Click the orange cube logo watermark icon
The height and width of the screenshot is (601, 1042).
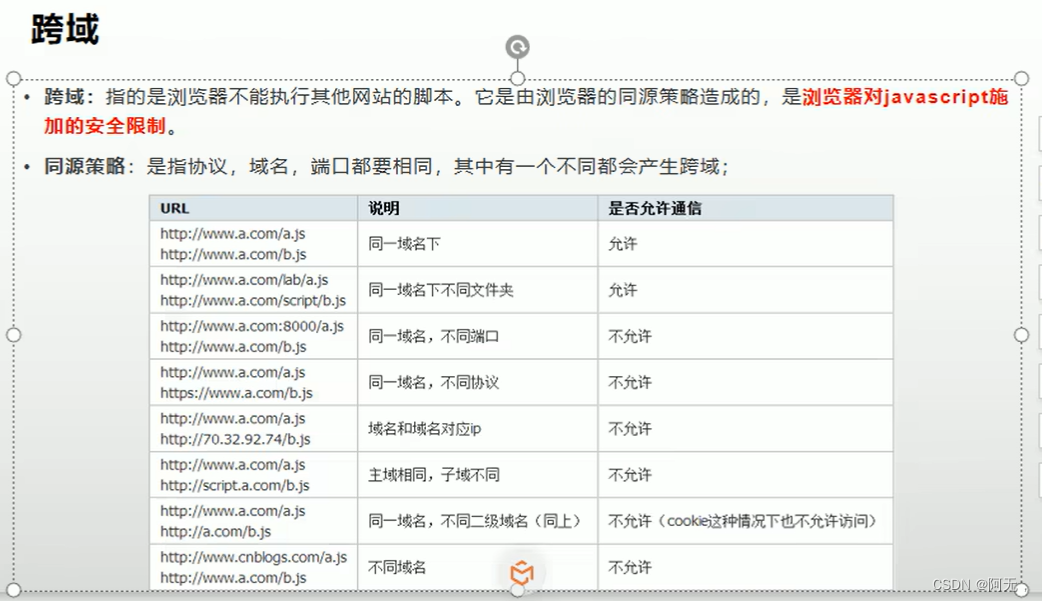pos(521,573)
